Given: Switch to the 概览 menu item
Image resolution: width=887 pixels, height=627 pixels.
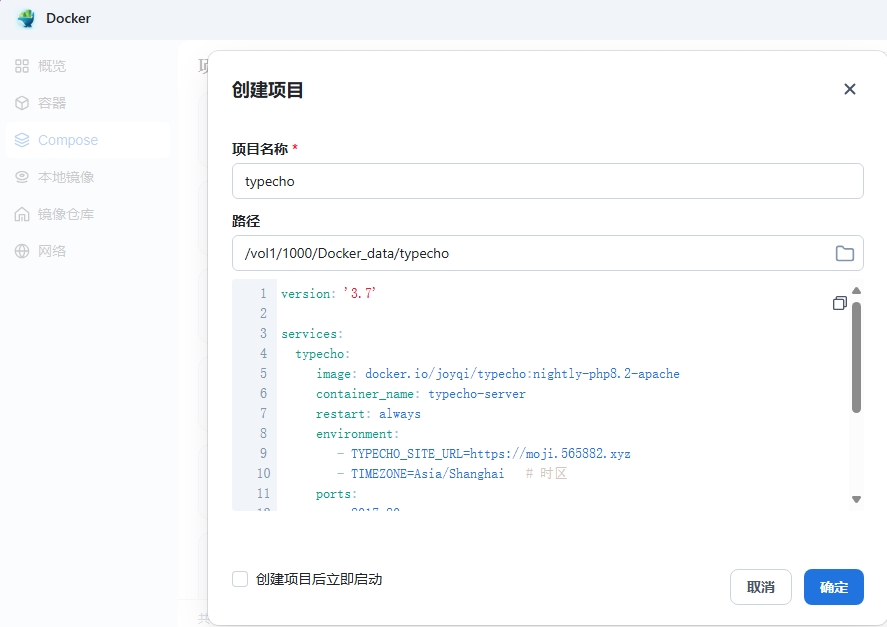Looking at the screenshot, I should [52, 66].
